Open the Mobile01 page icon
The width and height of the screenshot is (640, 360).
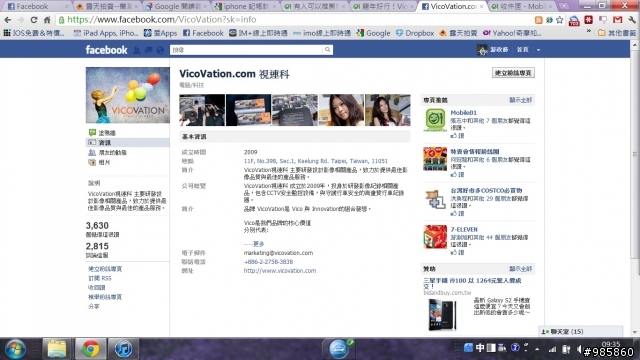pos(435,120)
